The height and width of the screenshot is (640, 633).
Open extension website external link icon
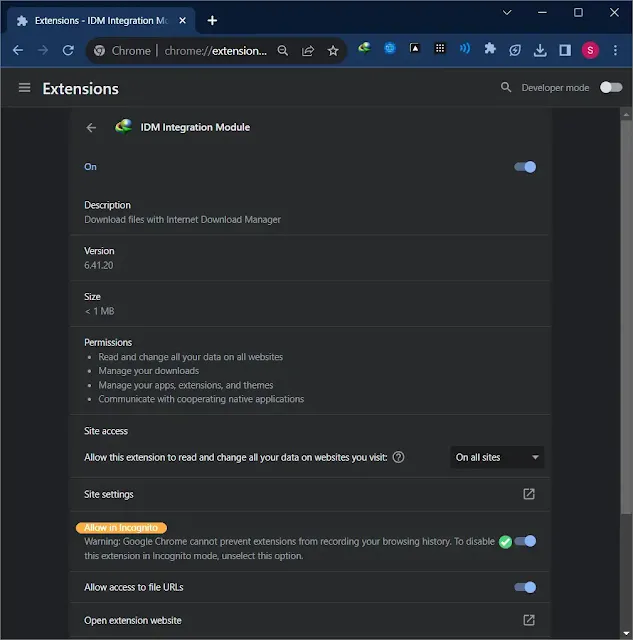pyautogui.click(x=529, y=620)
